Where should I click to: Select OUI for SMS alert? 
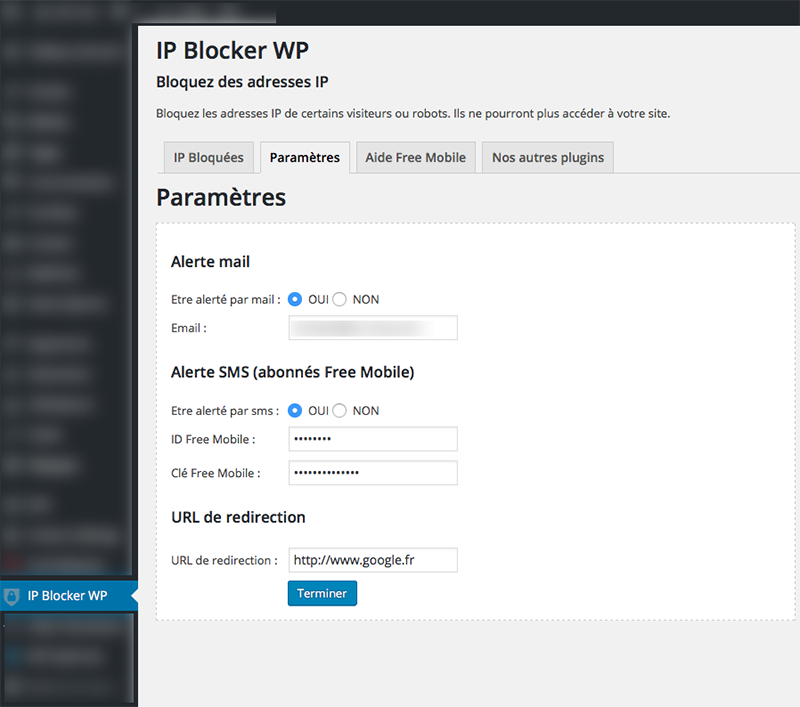pyautogui.click(x=295, y=411)
